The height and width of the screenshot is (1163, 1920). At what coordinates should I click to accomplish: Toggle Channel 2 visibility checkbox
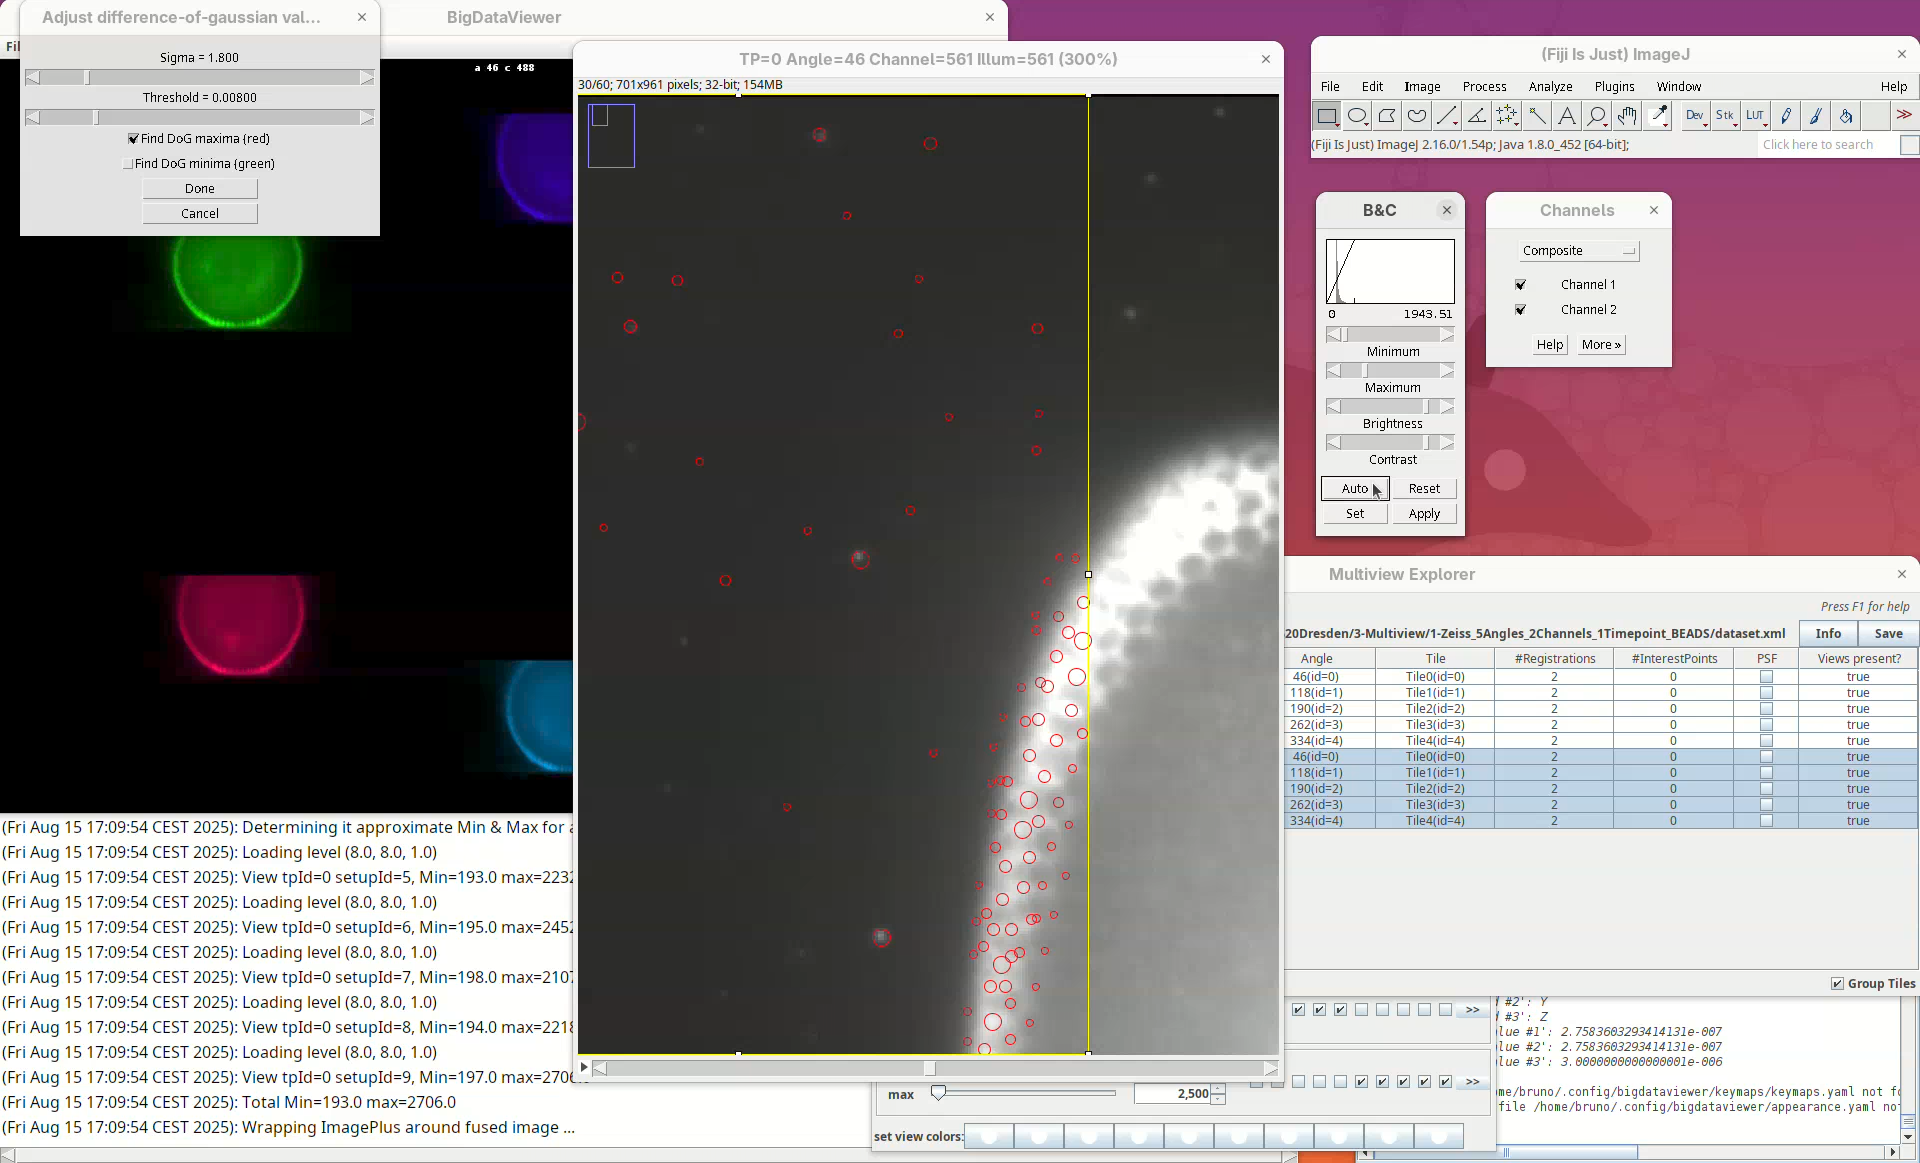[x=1521, y=310]
